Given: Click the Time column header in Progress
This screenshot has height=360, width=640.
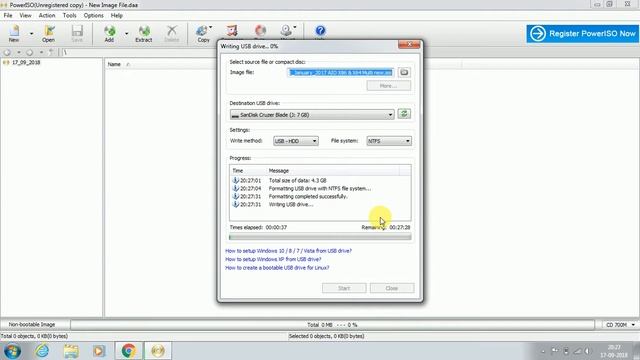Looking at the screenshot, I should (248, 171).
